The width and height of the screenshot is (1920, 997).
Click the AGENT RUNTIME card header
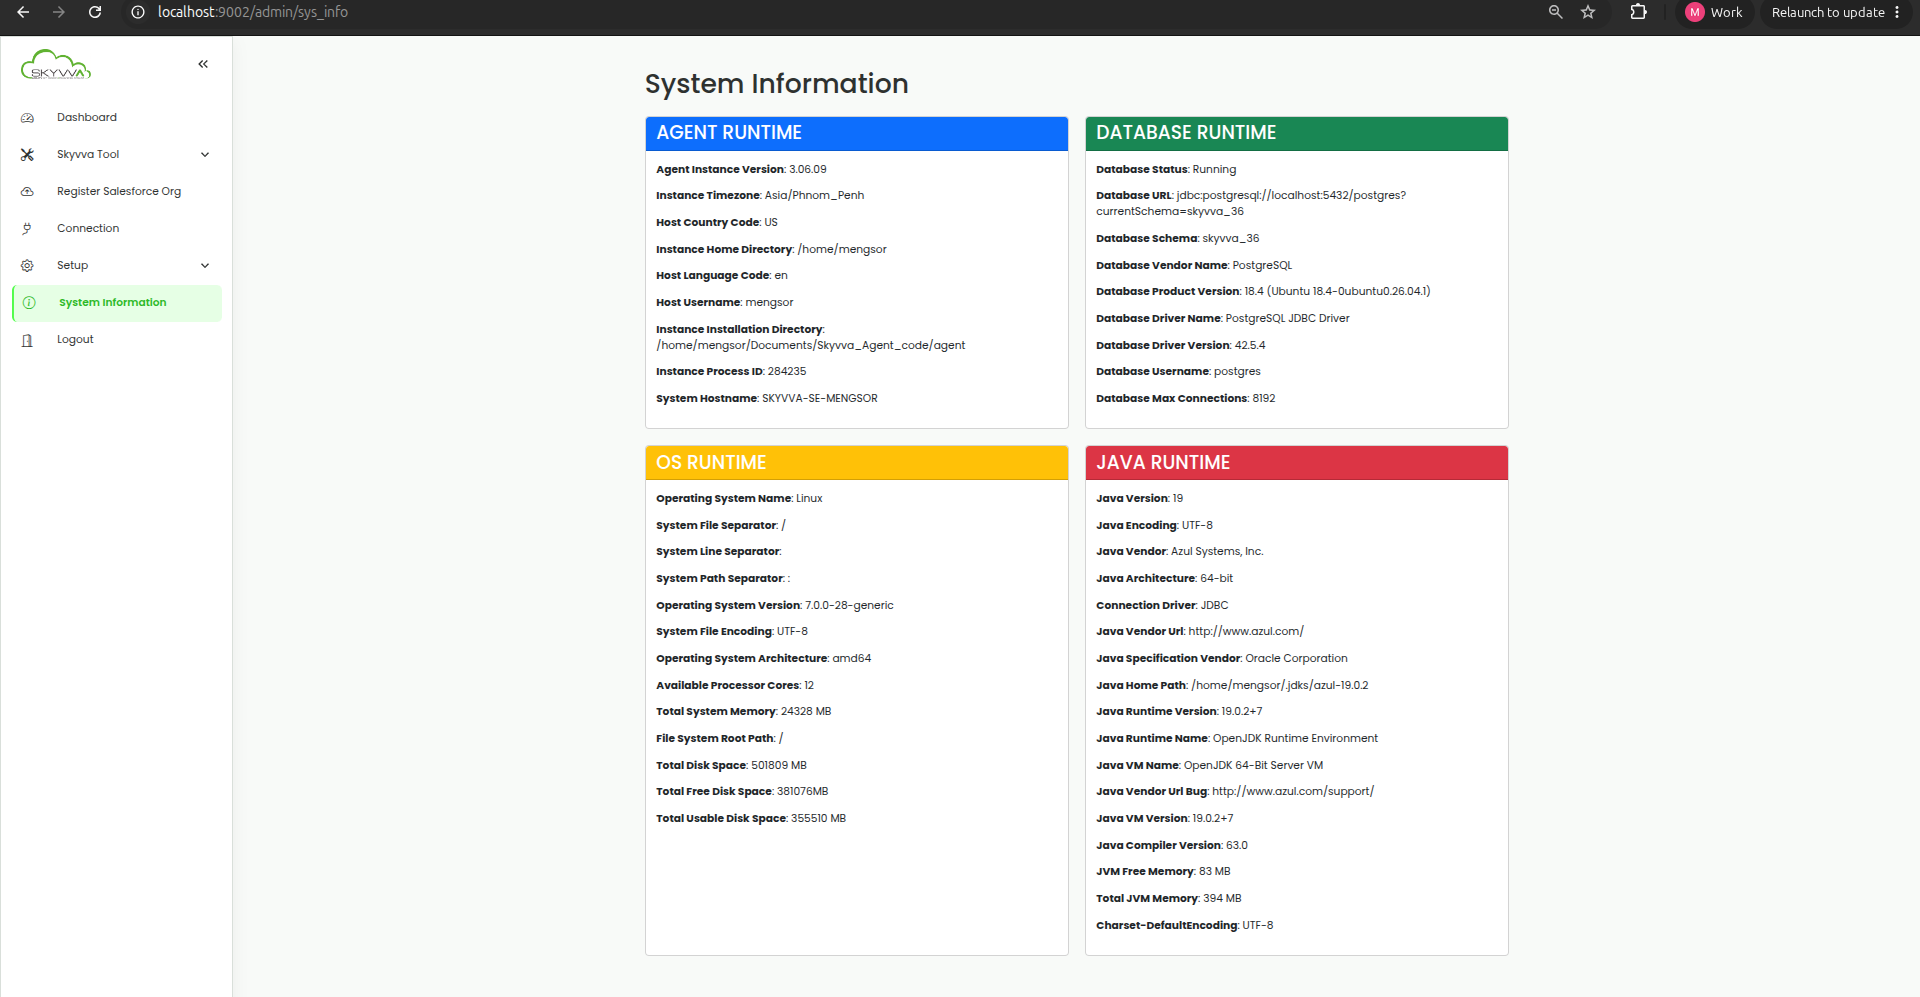857,133
